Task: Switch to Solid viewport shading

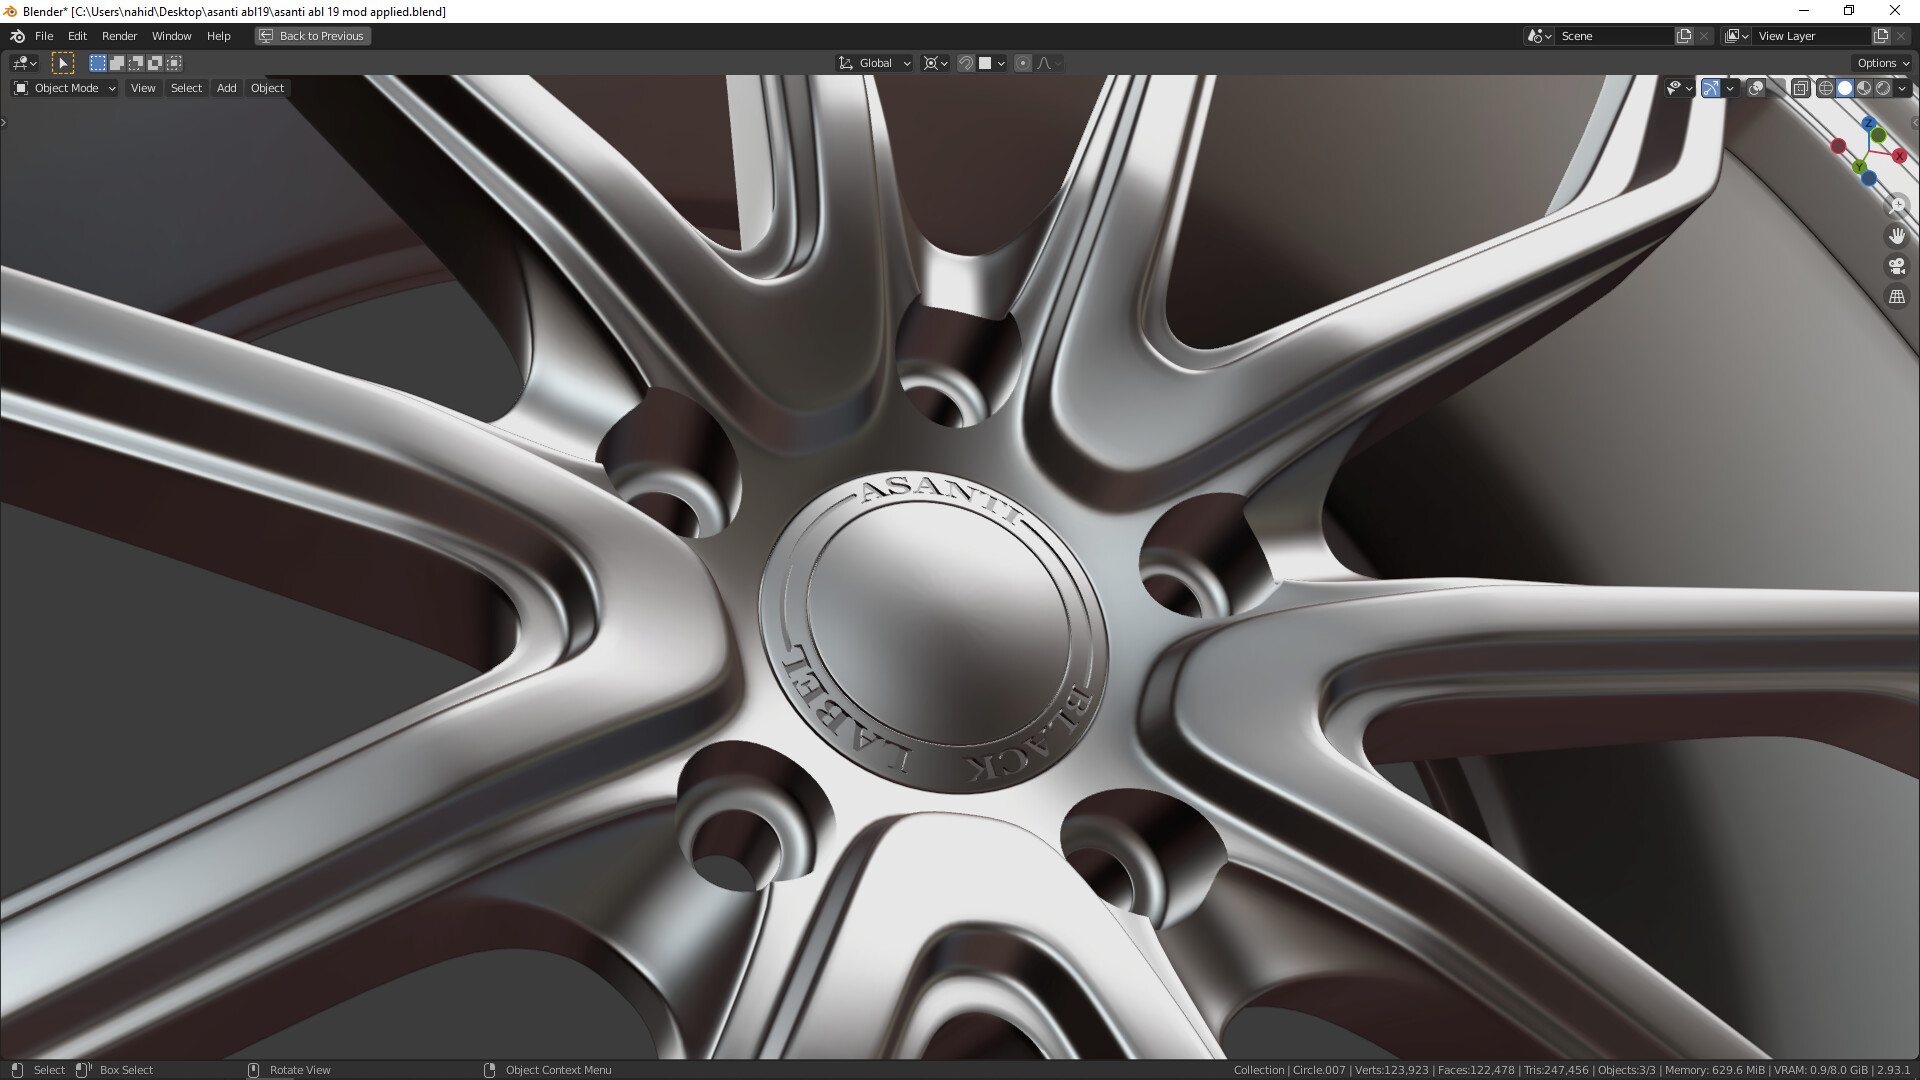Action: [1845, 88]
